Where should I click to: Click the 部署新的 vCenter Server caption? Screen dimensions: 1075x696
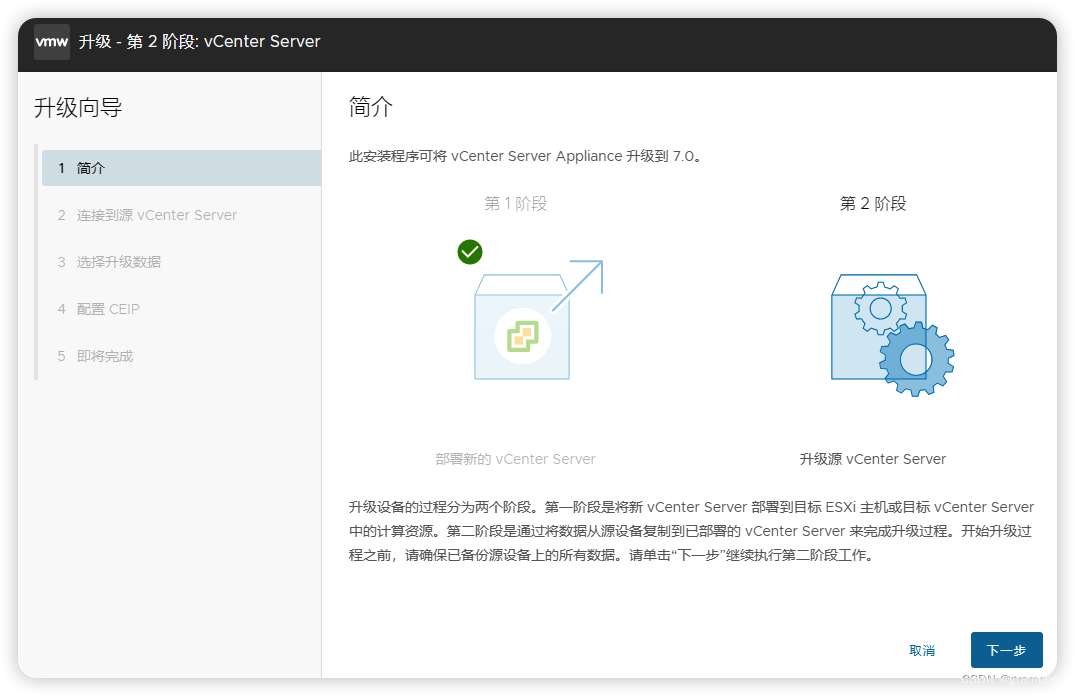tap(516, 459)
